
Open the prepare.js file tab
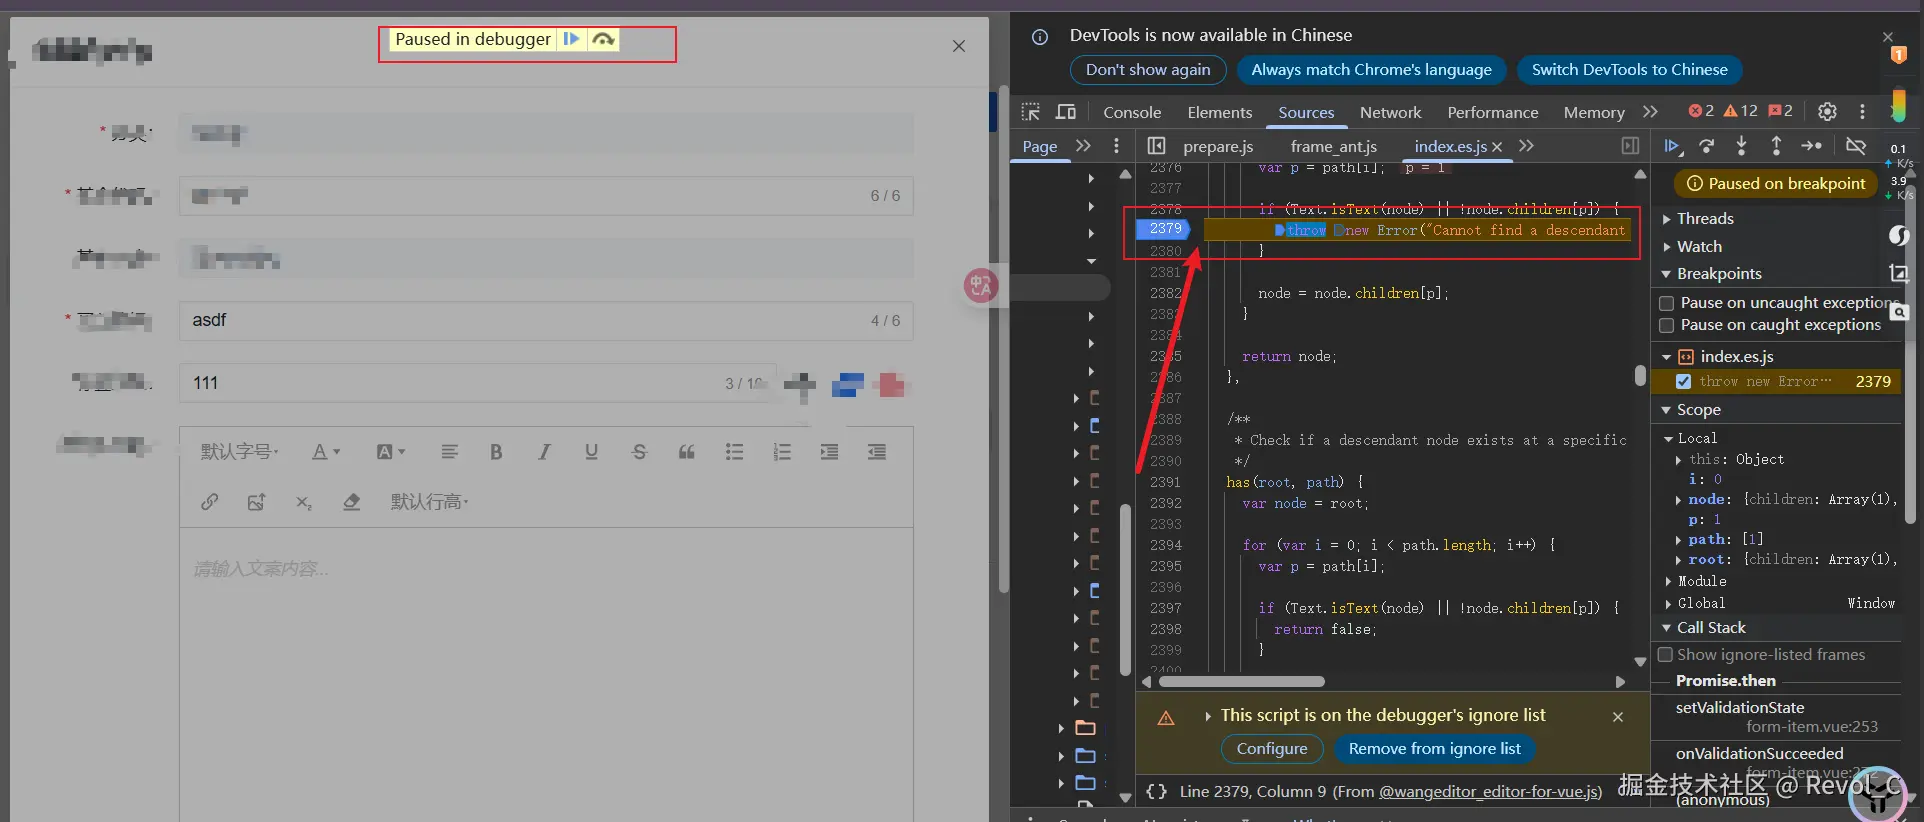pyautogui.click(x=1218, y=146)
